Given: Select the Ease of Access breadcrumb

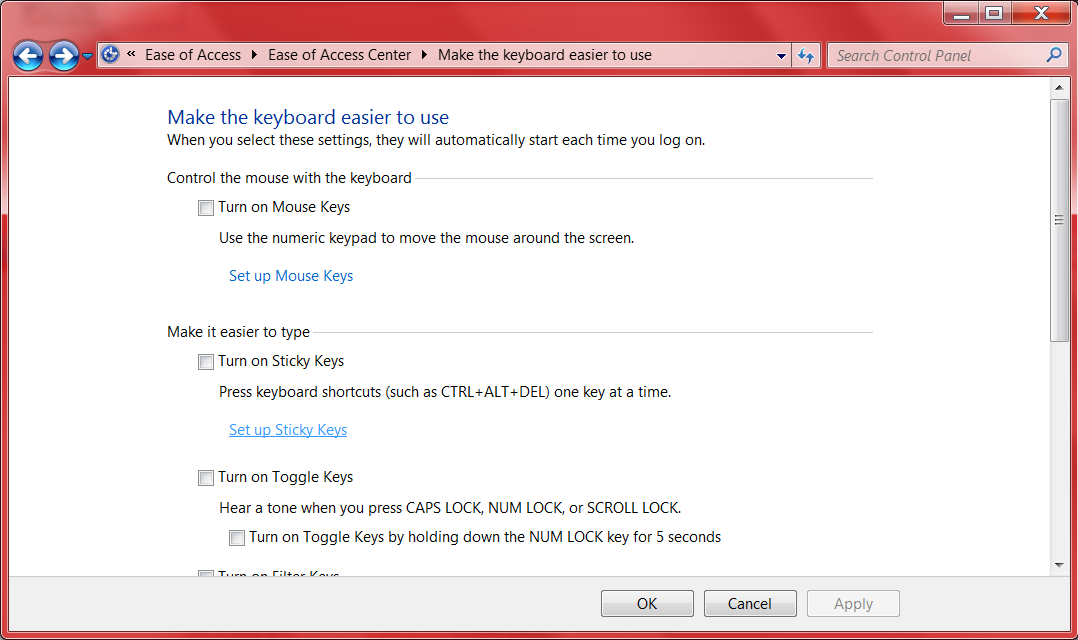Looking at the screenshot, I should point(193,55).
